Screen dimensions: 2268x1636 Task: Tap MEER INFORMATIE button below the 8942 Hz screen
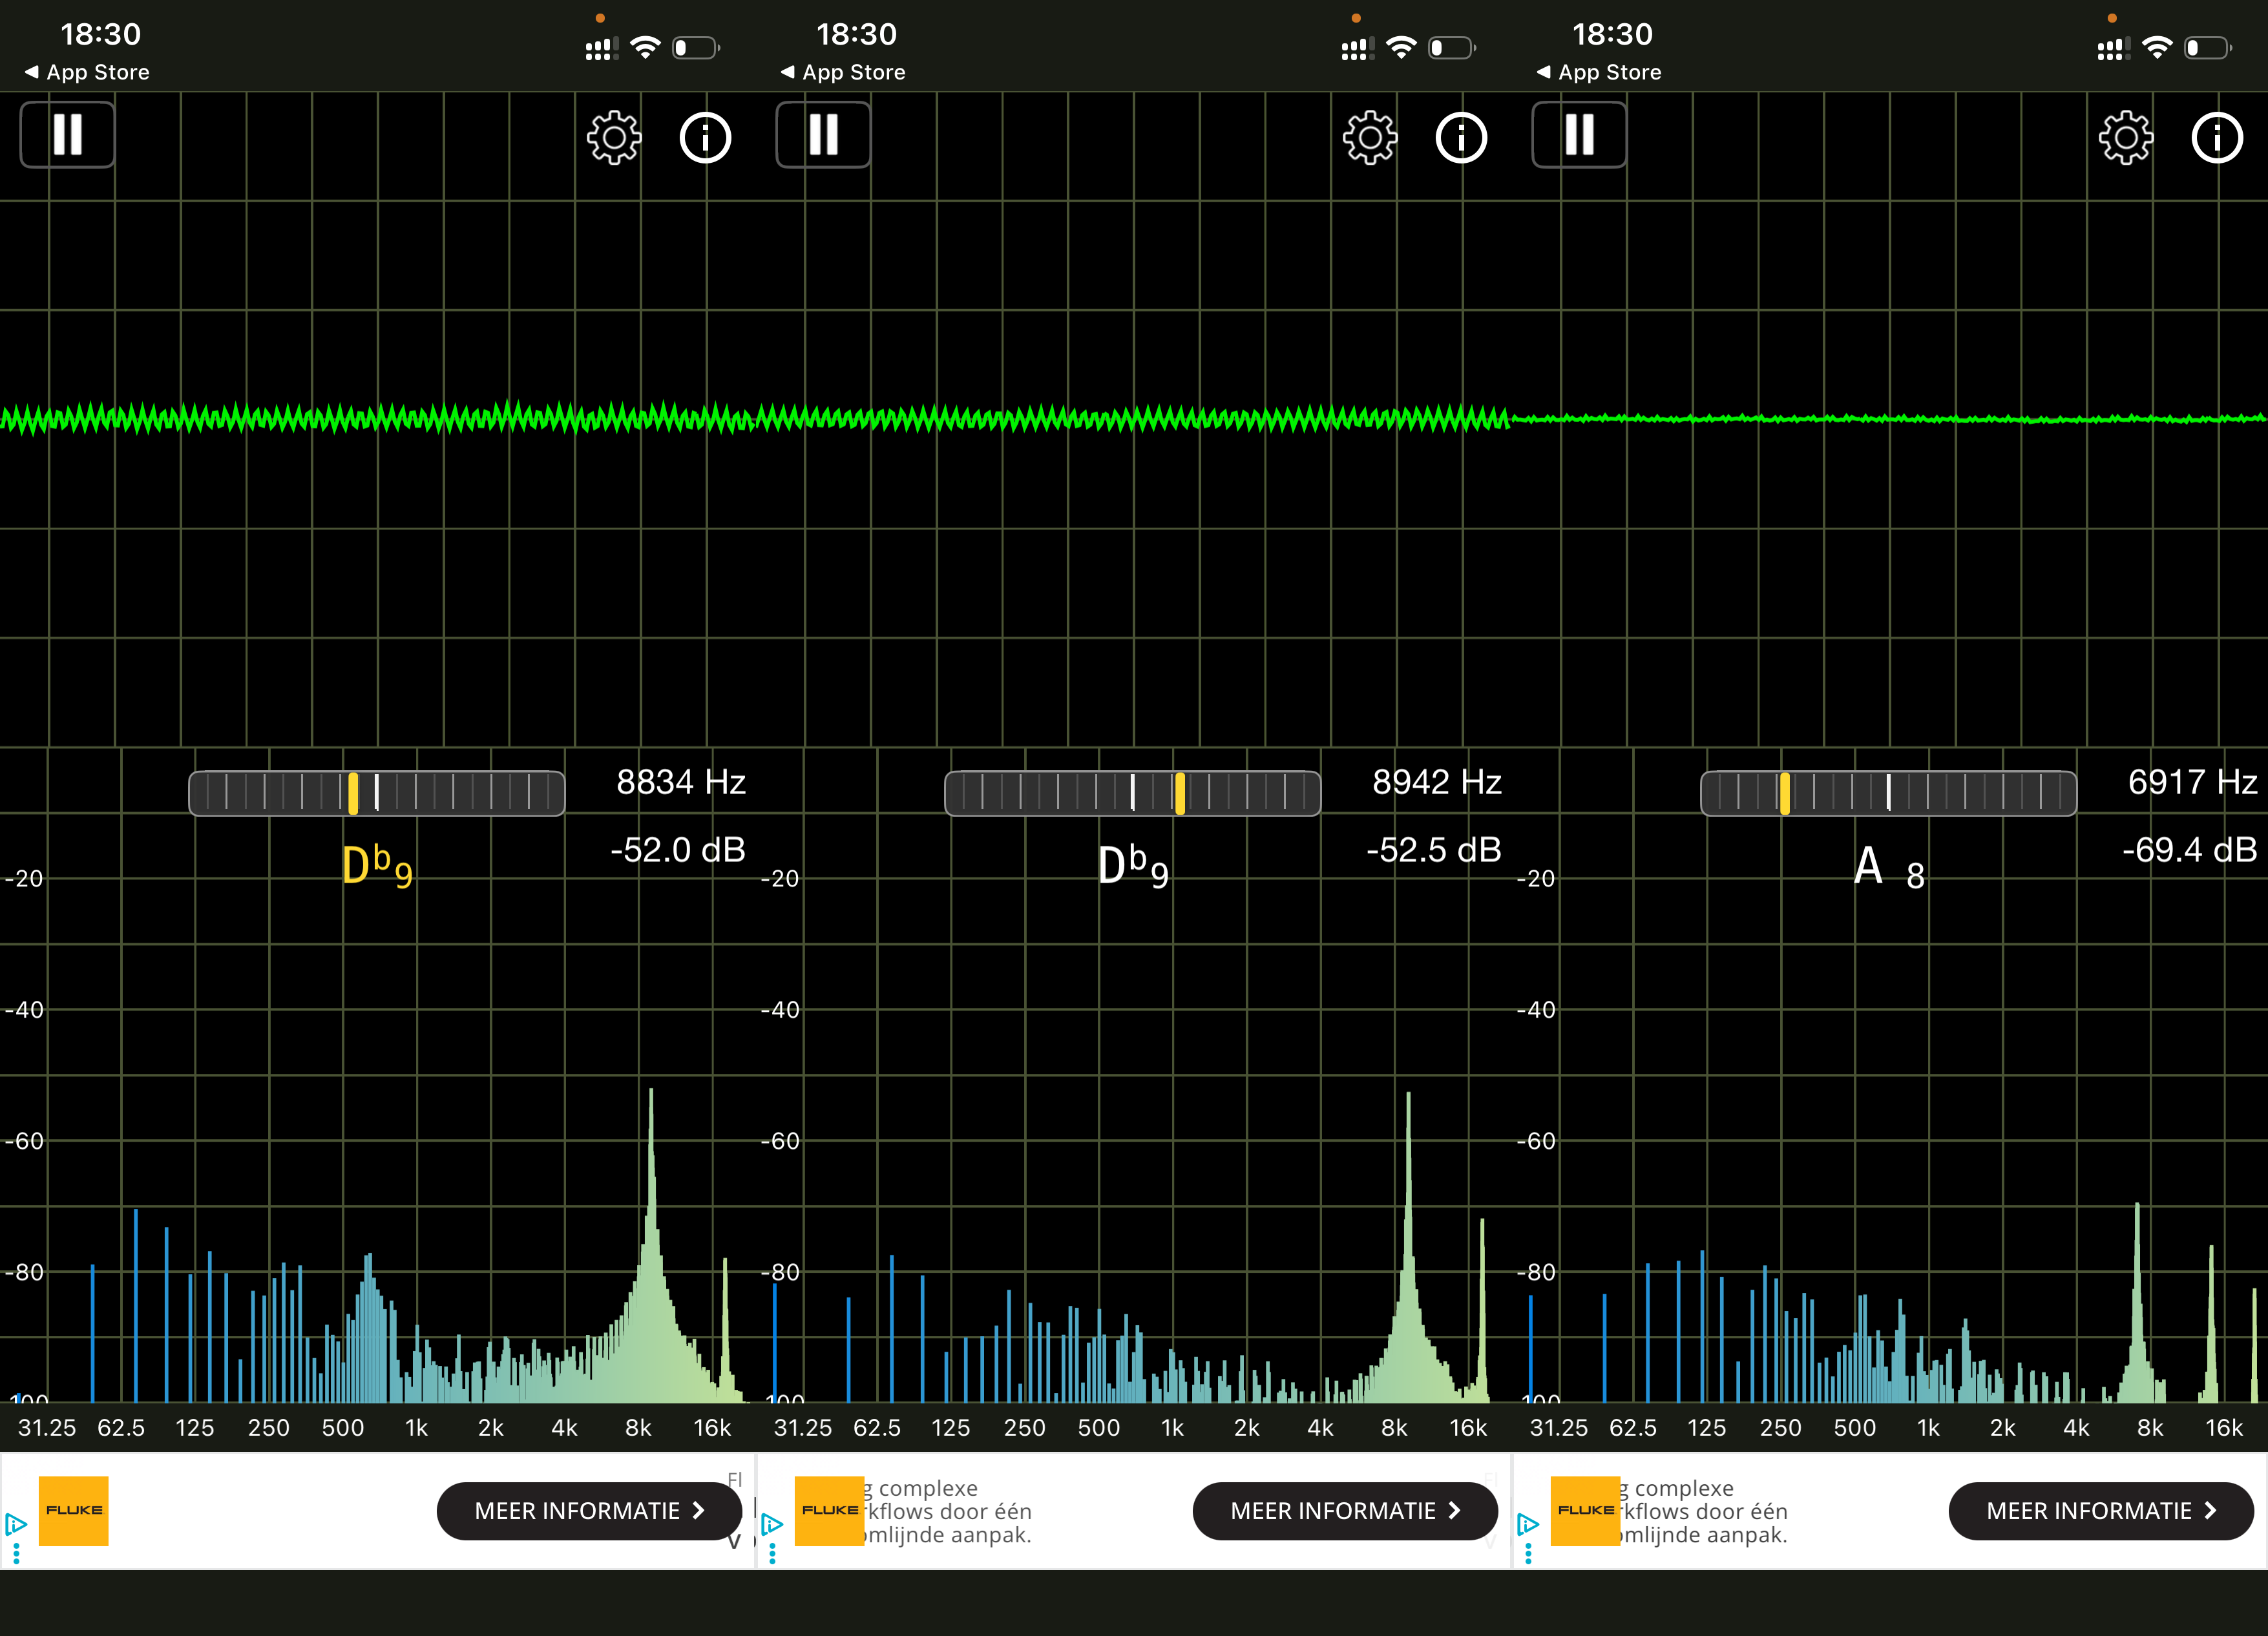[x=1345, y=1511]
